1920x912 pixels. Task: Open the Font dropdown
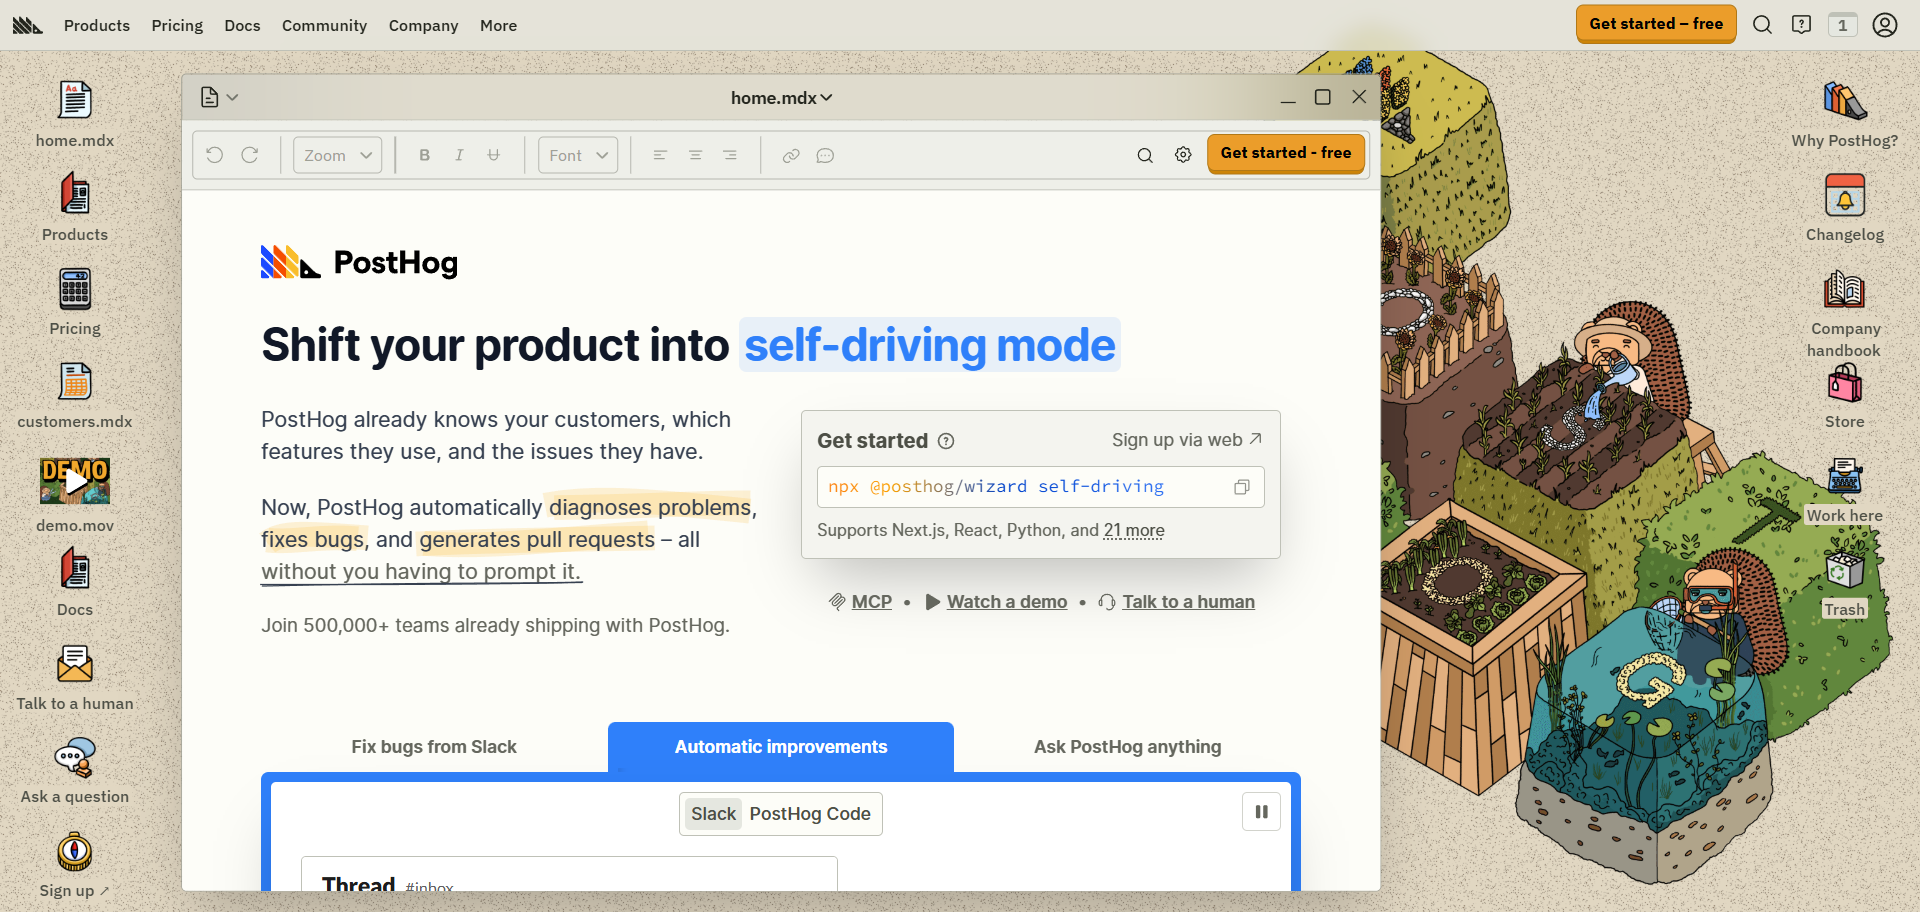click(578, 155)
